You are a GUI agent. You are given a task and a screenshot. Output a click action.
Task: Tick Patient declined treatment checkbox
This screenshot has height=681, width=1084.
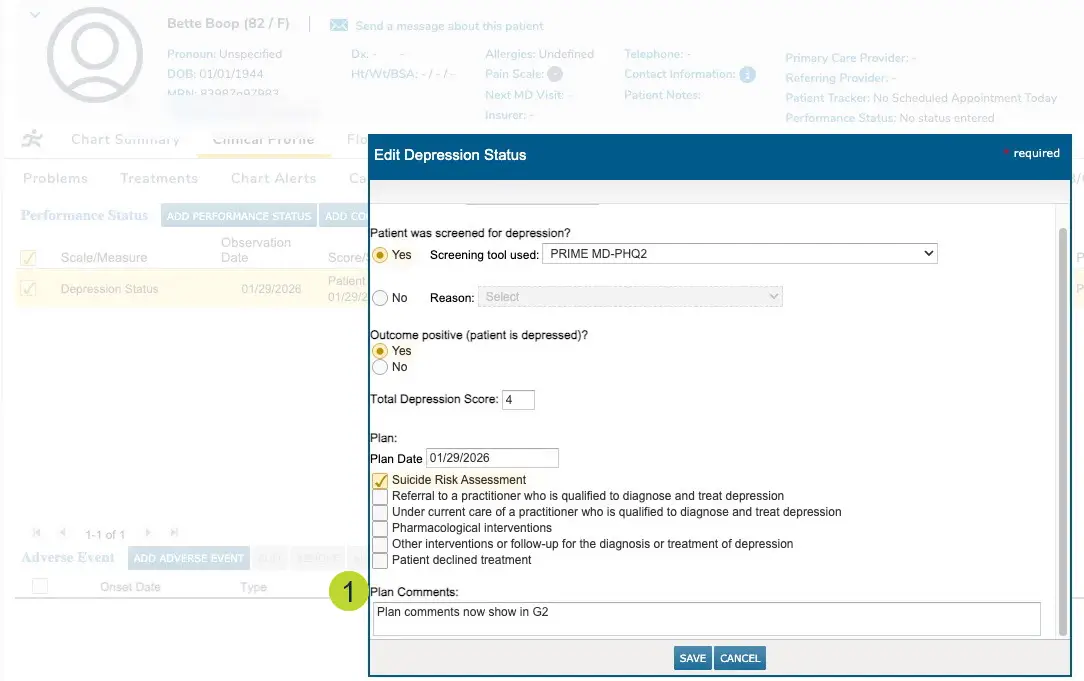coord(380,560)
